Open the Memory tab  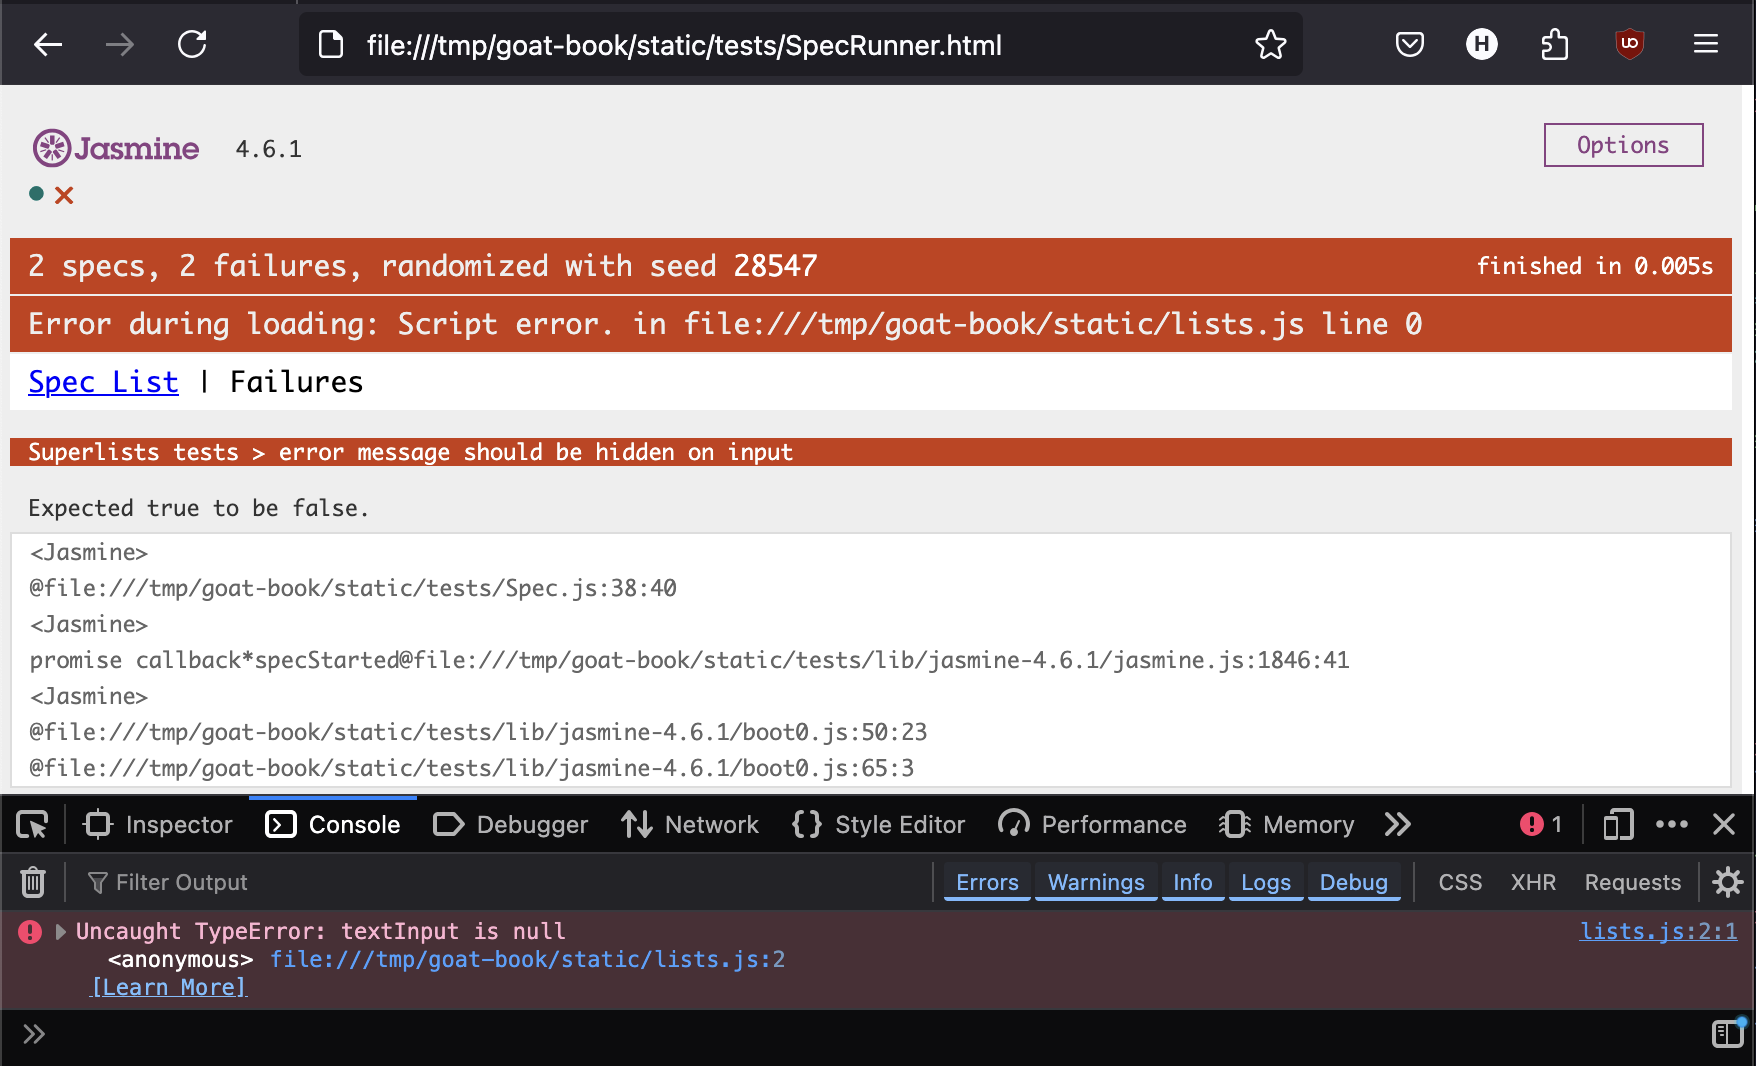[x=1286, y=825]
